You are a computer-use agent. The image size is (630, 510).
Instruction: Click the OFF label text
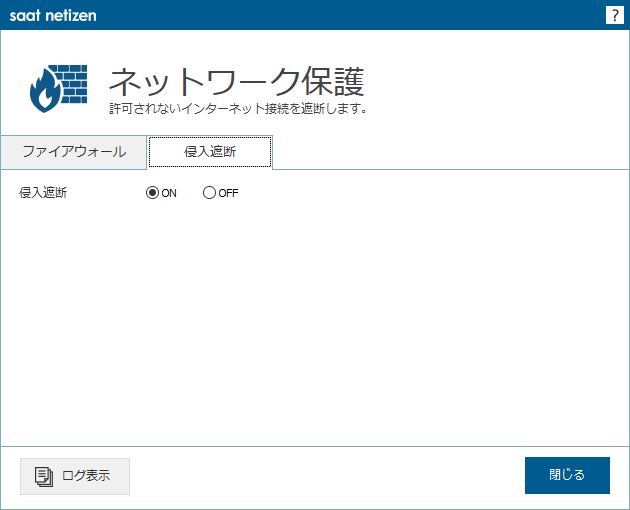tap(228, 193)
